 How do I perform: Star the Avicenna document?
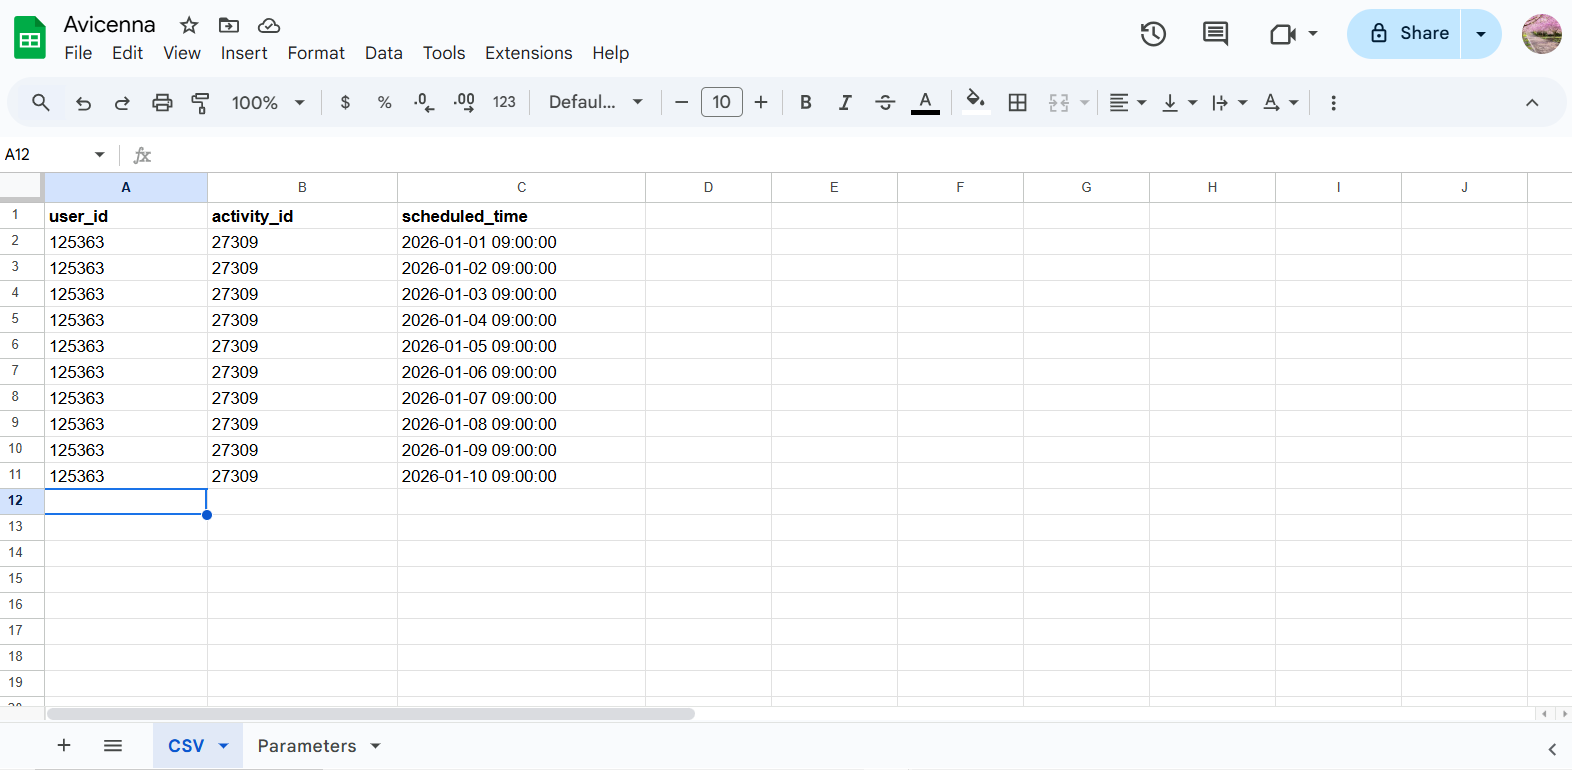click(x=189, y=25)
